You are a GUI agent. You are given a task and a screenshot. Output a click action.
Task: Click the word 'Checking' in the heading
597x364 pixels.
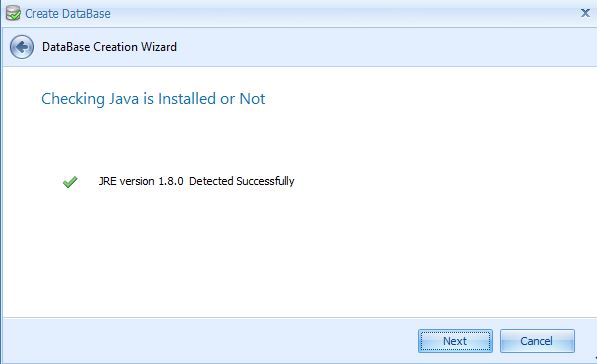[73, 99]
